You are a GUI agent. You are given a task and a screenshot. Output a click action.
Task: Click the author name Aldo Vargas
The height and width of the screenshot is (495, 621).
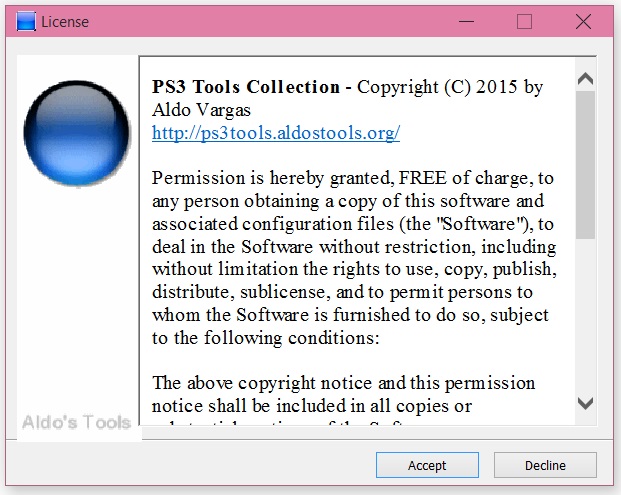pyautogui.click(x=201, y=110)
